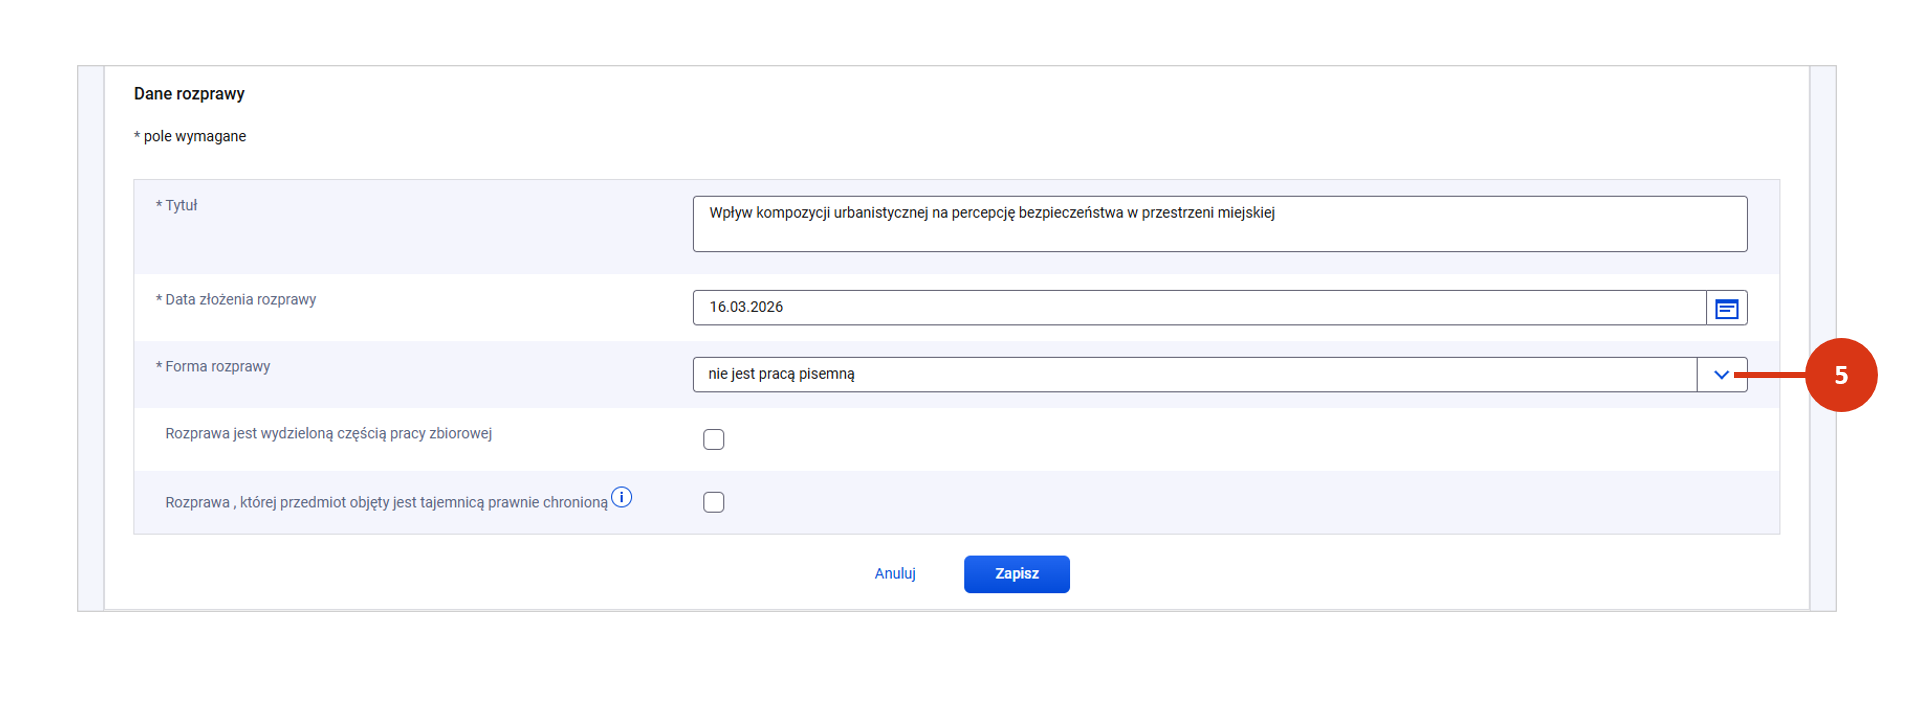
Task: Click the 'Rozprawa, której przedmiot objęty' label text
Action: tap(386, 503)
